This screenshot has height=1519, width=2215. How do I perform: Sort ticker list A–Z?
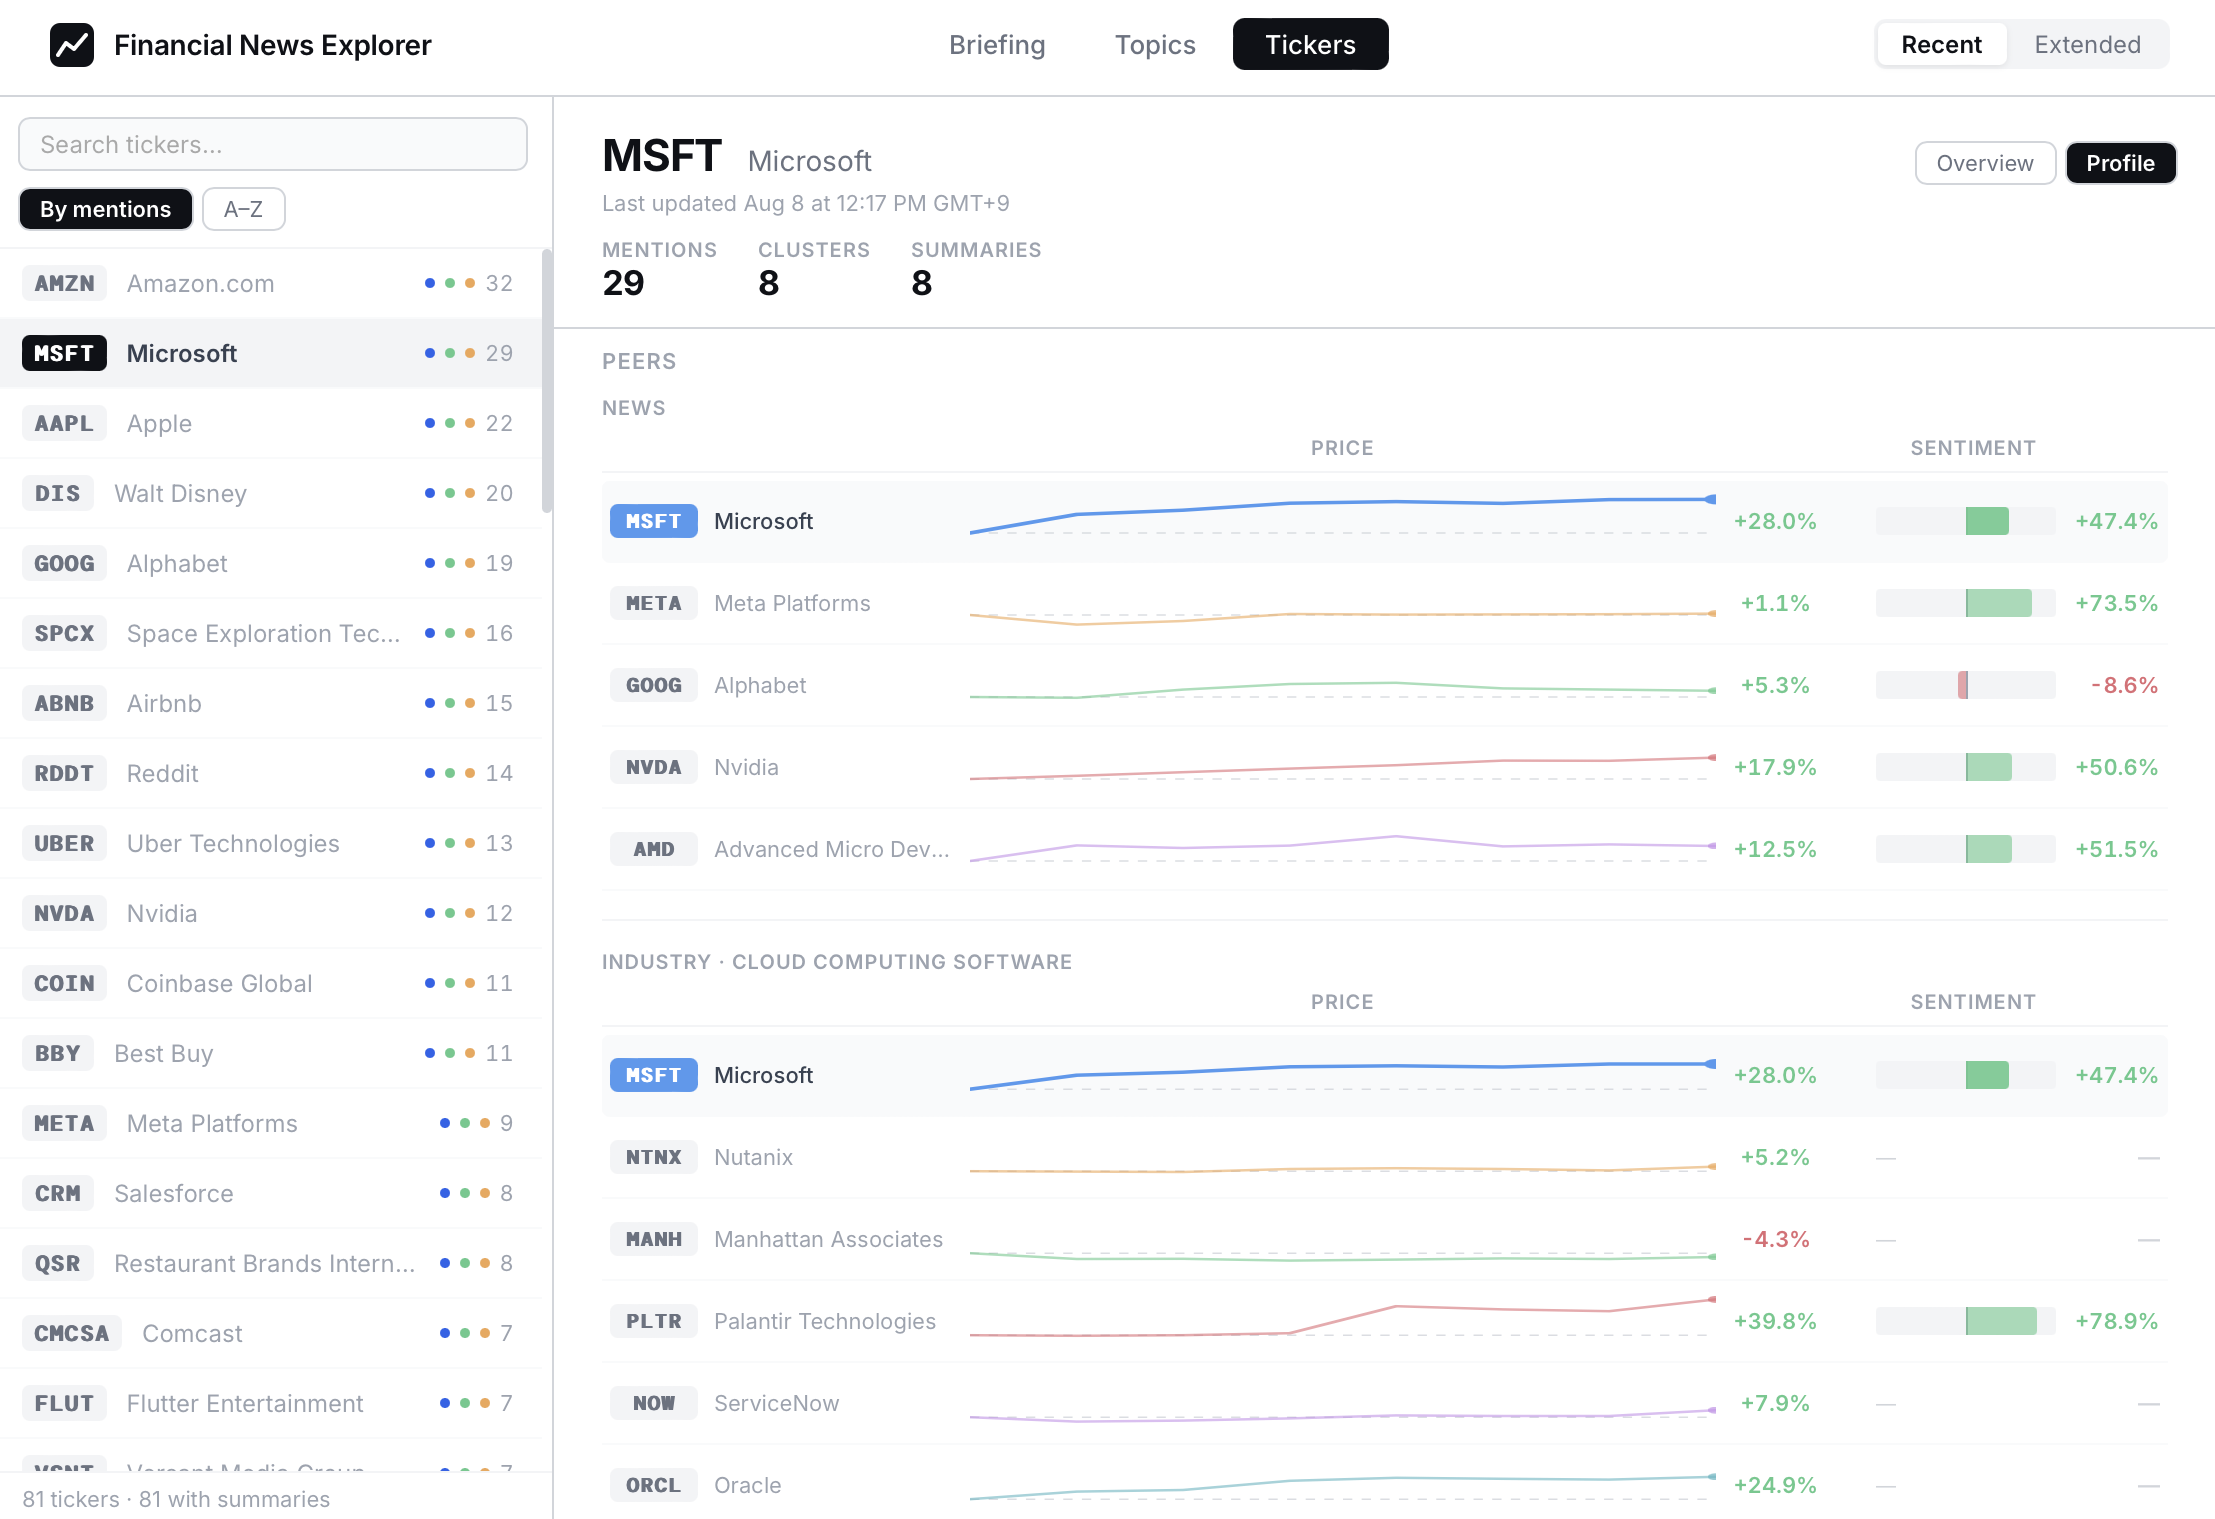[243, 209]
